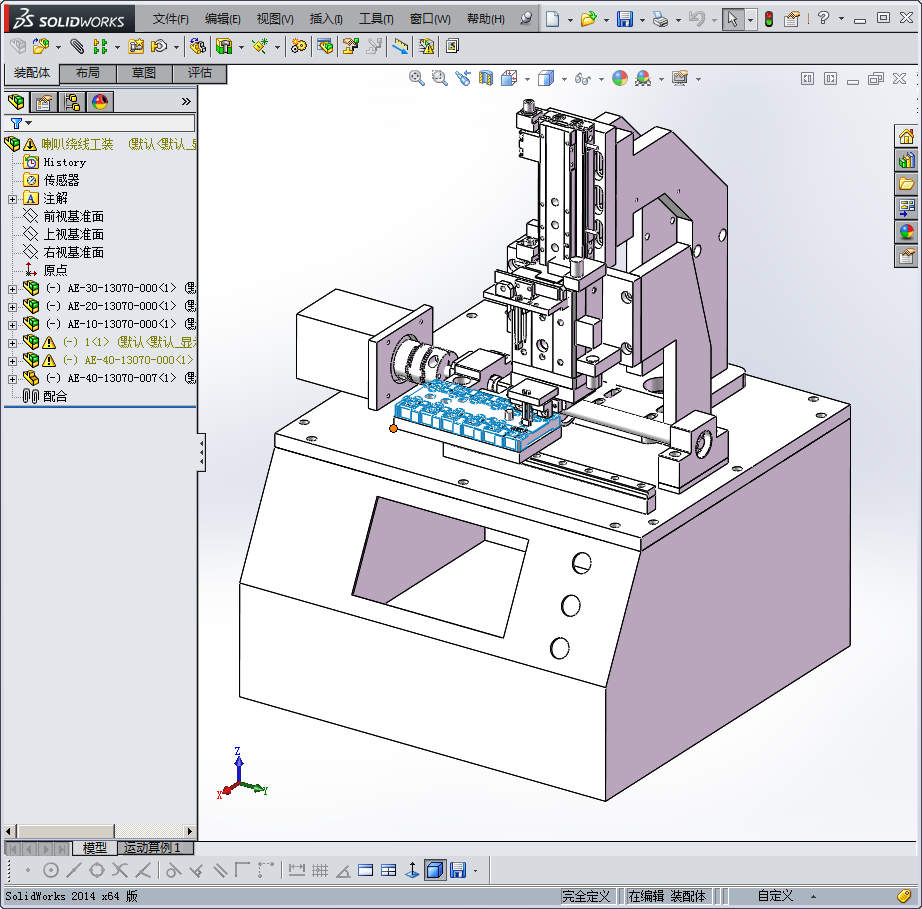Switch to the 评估 tab

pyautogui.click(x=200, y=73)
